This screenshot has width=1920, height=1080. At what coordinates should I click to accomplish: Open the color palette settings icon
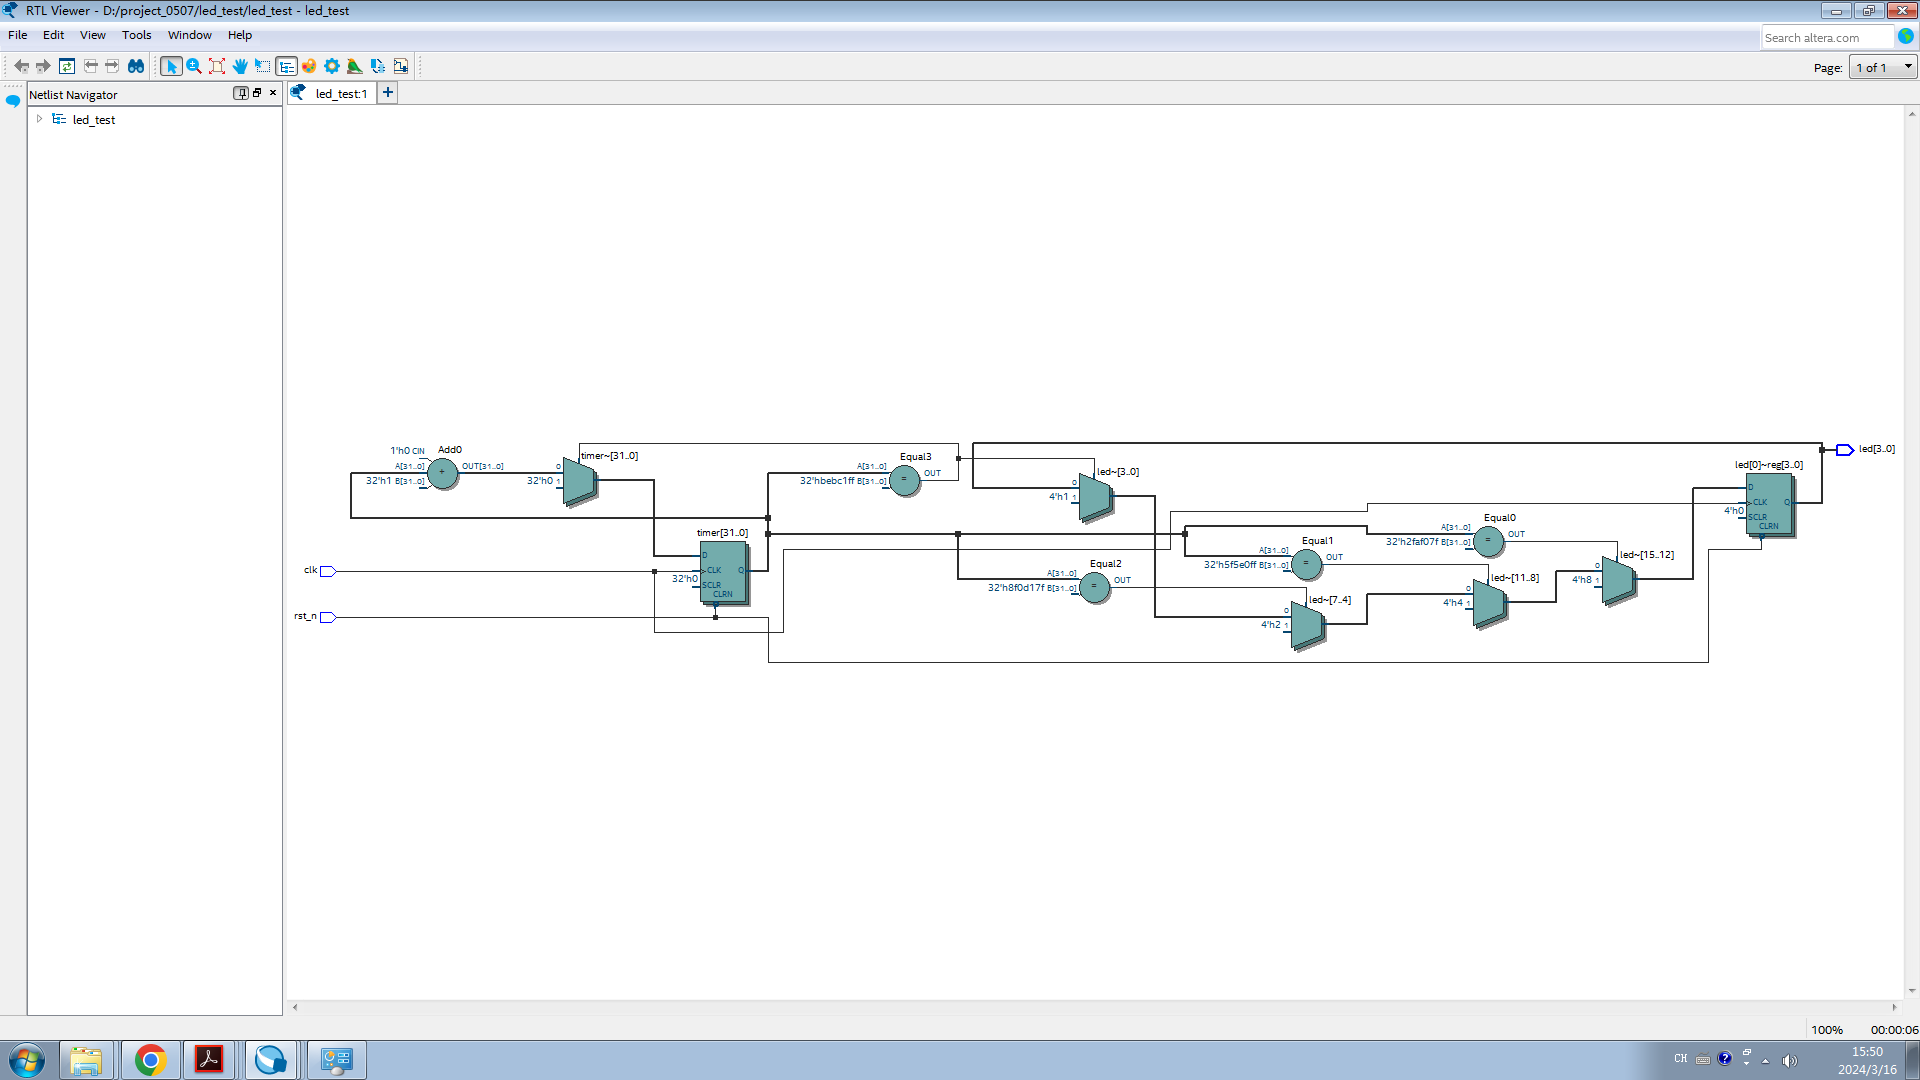point(309,66)
